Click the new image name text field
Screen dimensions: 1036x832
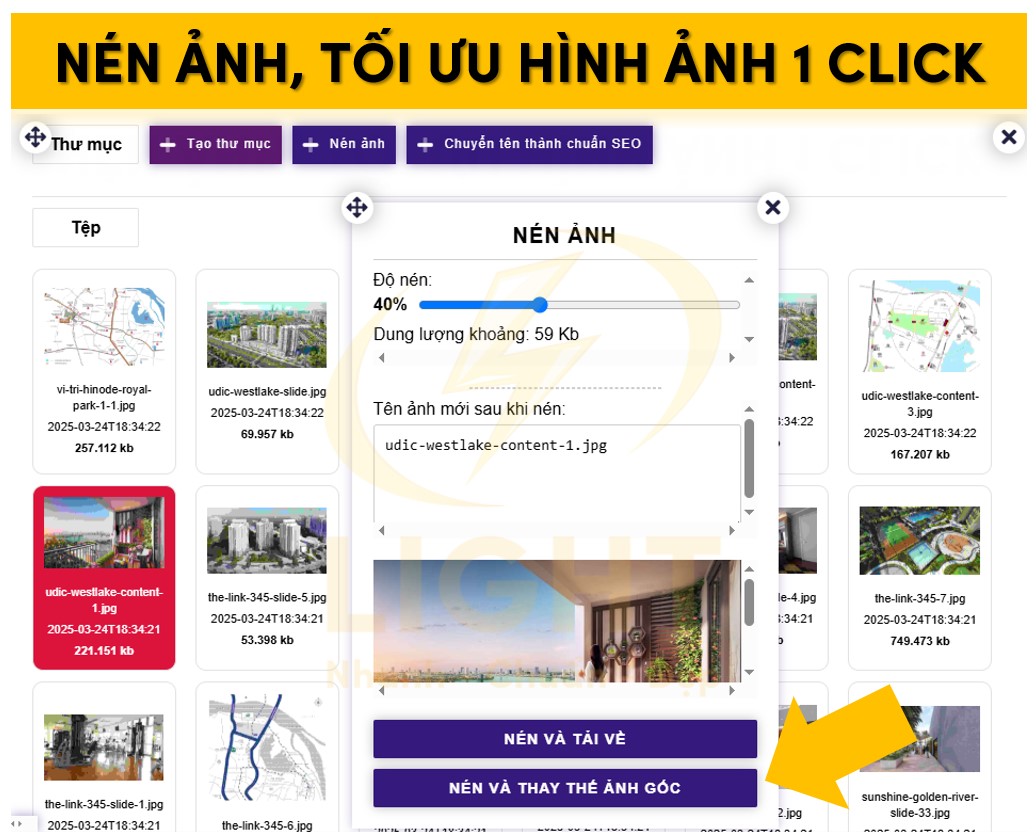point(557,473)
